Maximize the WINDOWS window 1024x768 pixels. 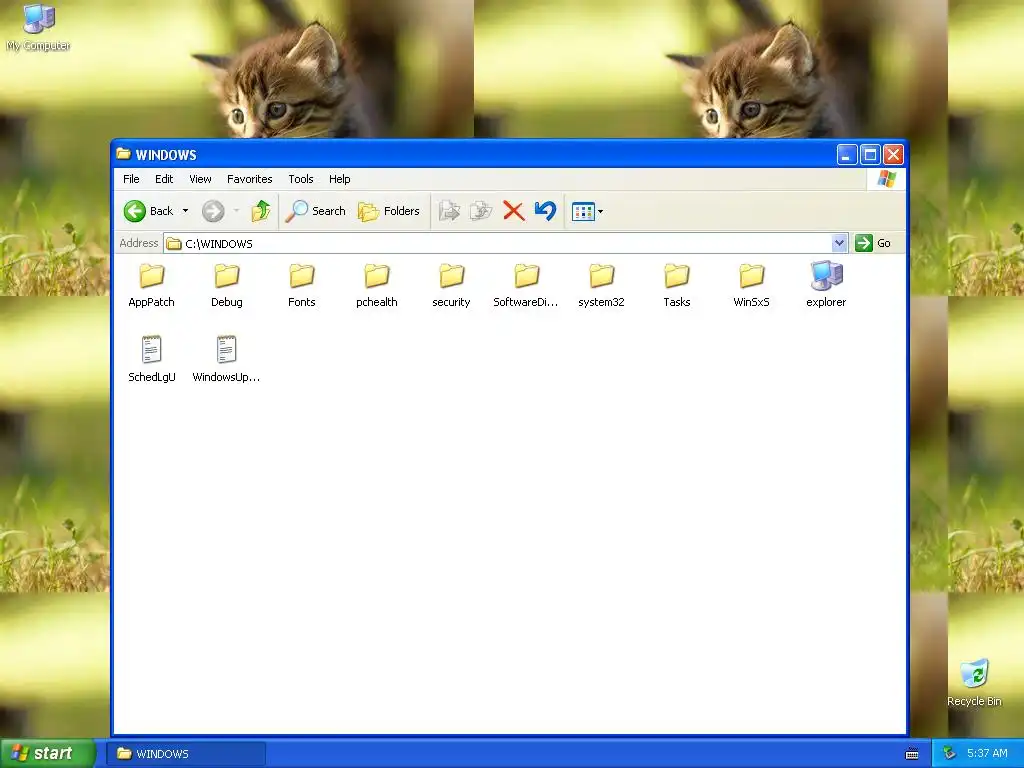pyautogui.click(x=870, y=155)
